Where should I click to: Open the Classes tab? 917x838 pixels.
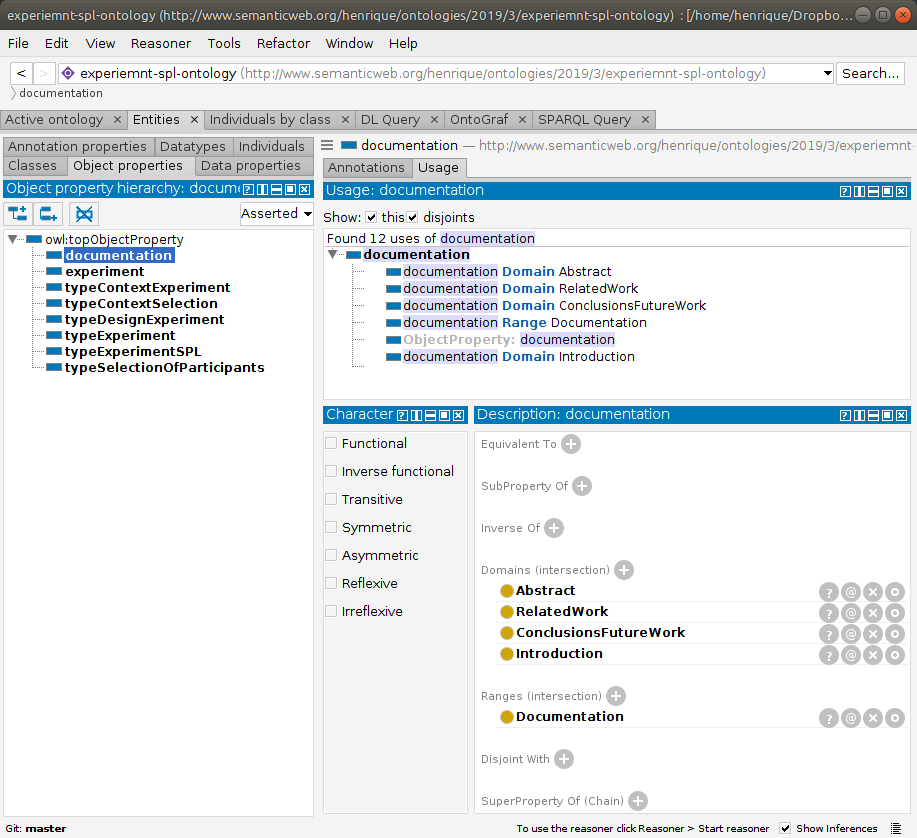pos(33,165)
